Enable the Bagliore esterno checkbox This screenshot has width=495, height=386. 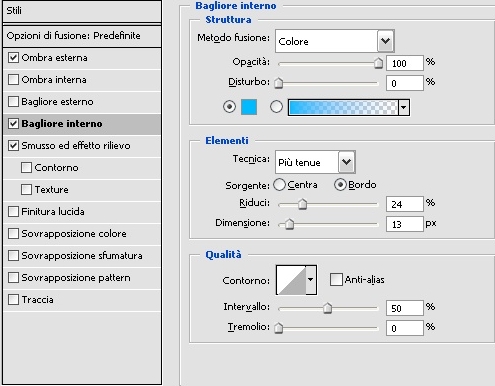click(x=13, y=102)
